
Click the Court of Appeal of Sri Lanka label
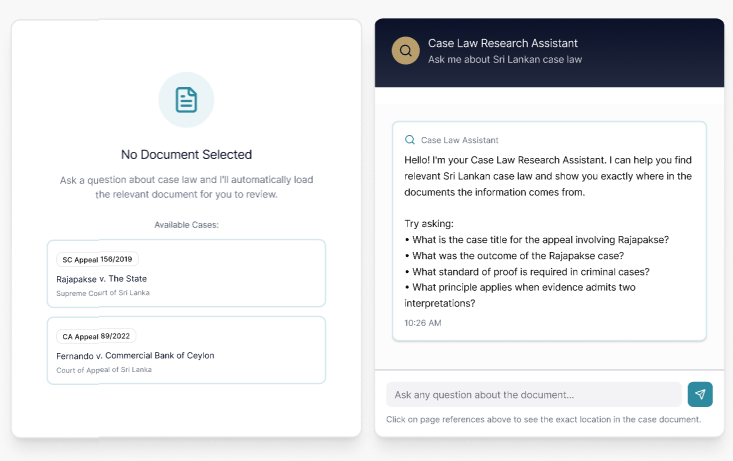[x=104, y=369]
